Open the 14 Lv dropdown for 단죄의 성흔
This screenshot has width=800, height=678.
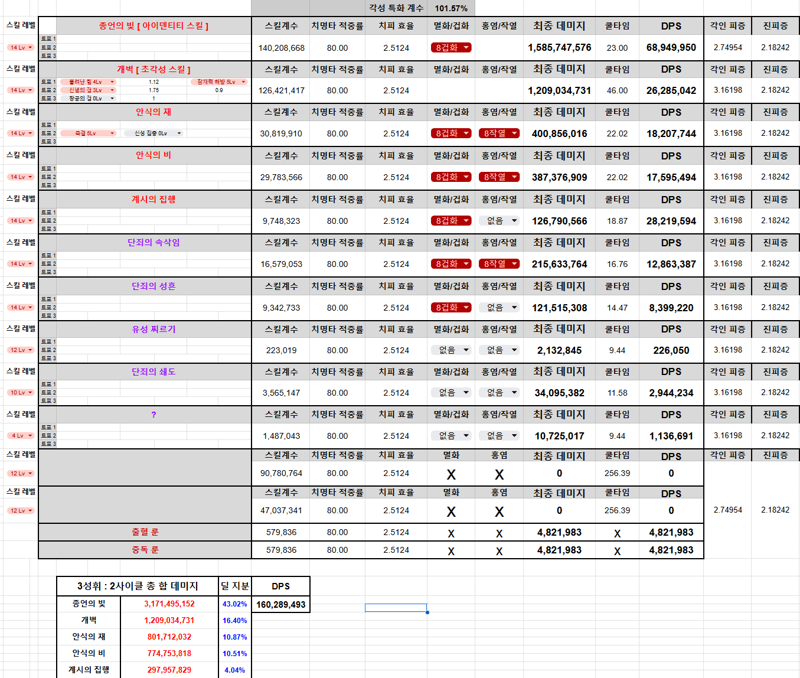tap(20, 308)
